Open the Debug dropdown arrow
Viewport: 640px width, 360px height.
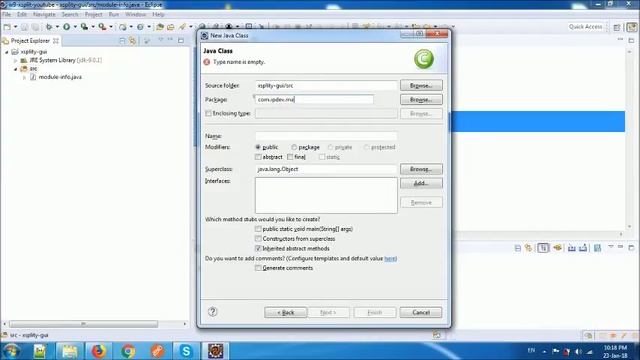[x=57, y=27]
